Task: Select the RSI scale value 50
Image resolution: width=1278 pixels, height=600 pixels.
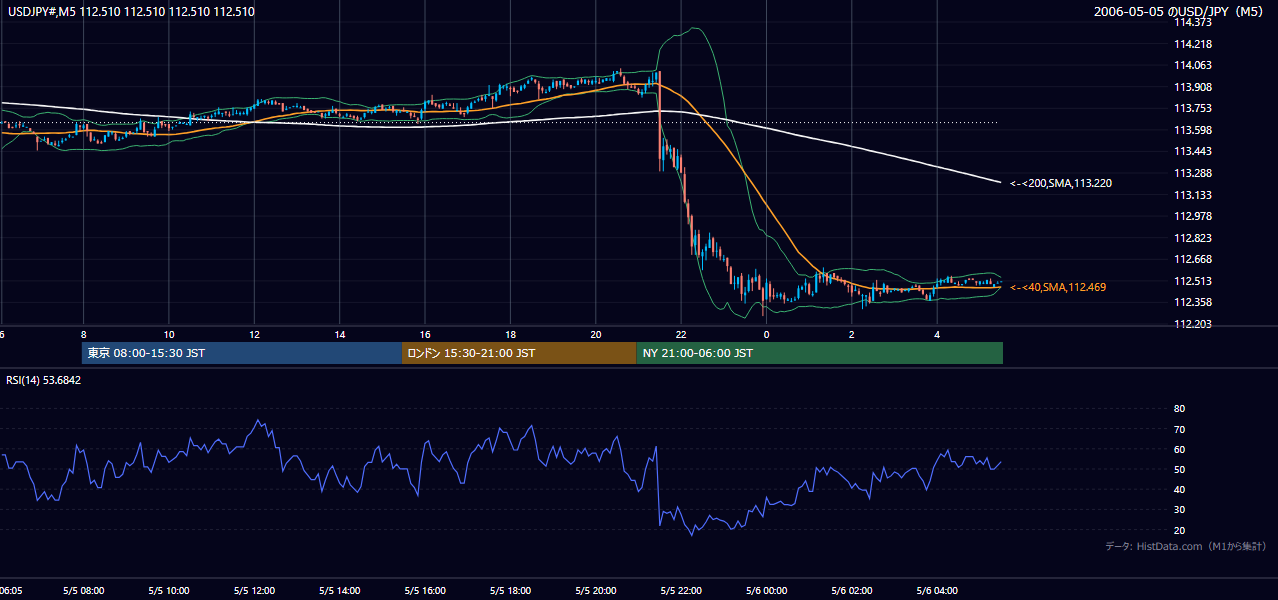Action: [x=1179, y=469]
